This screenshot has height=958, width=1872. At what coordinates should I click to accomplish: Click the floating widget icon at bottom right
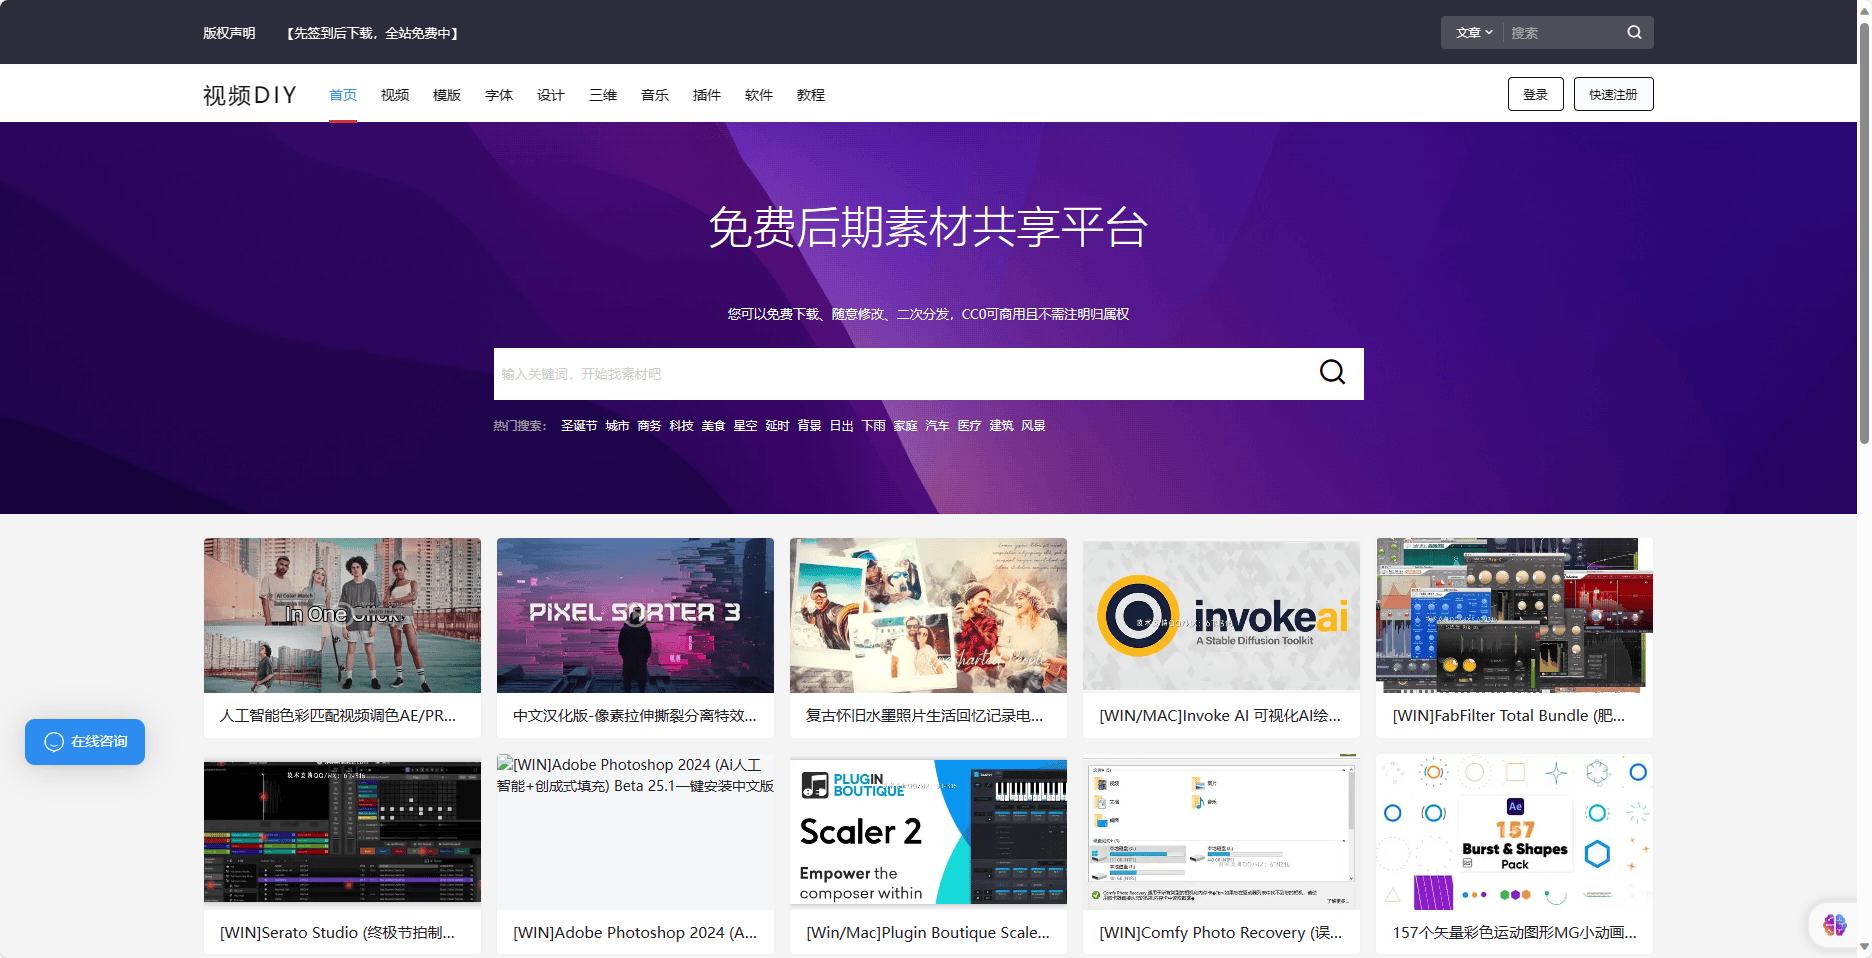(x=1834, y=924)
